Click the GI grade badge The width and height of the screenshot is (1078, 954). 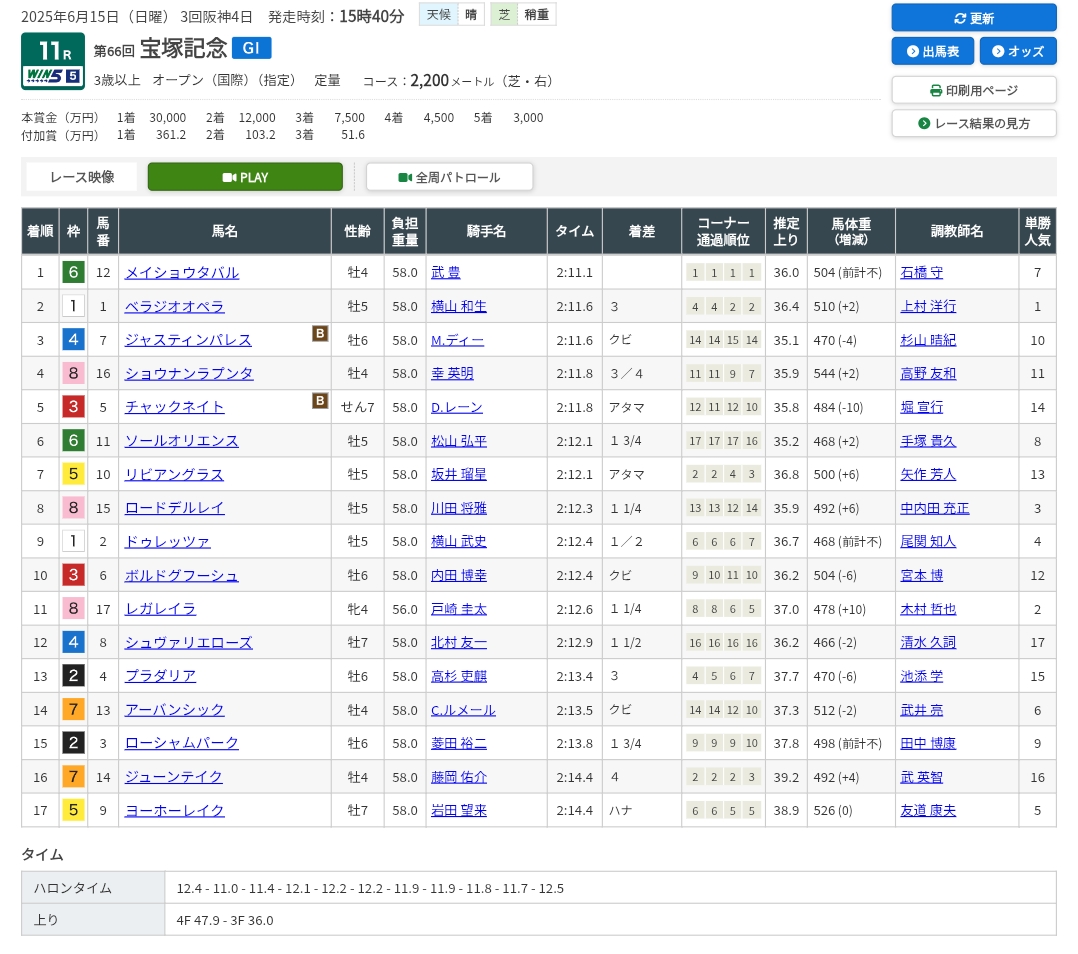[x=252, y=47]
